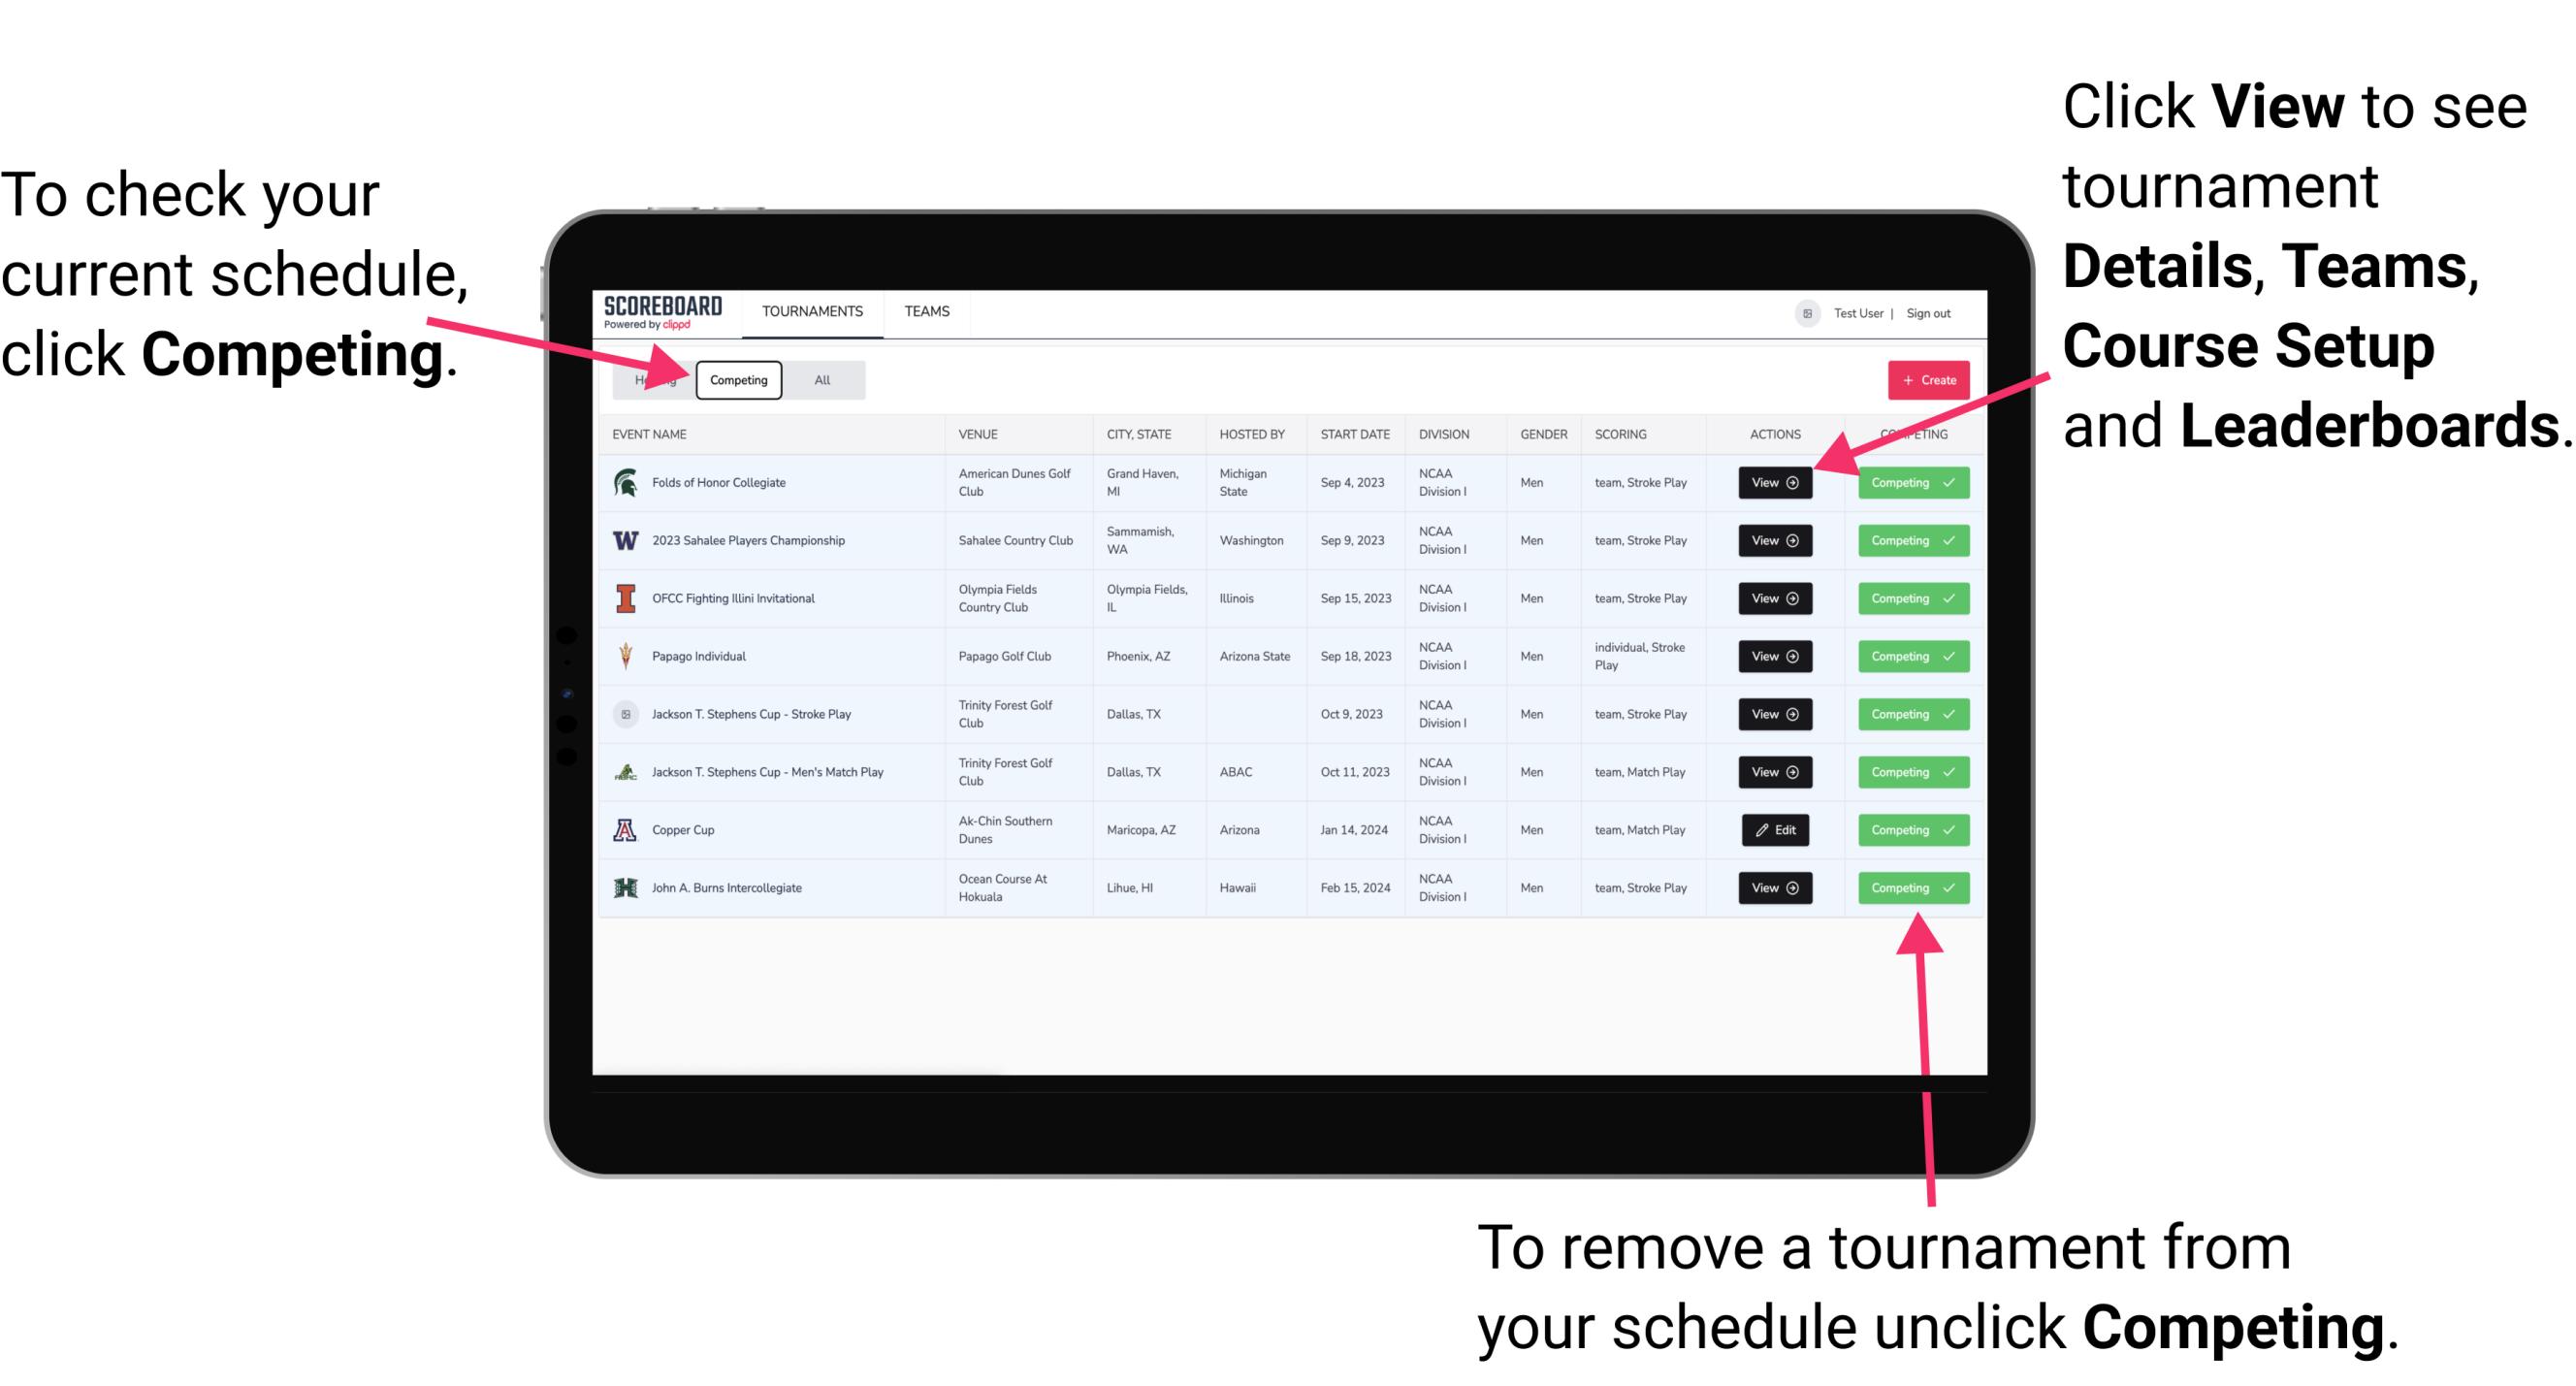Toggle Competing status for Folds of Honor Collegiate
Screen dimensions: 2576x1386
pyautogui.click(x=1907, y=483)
